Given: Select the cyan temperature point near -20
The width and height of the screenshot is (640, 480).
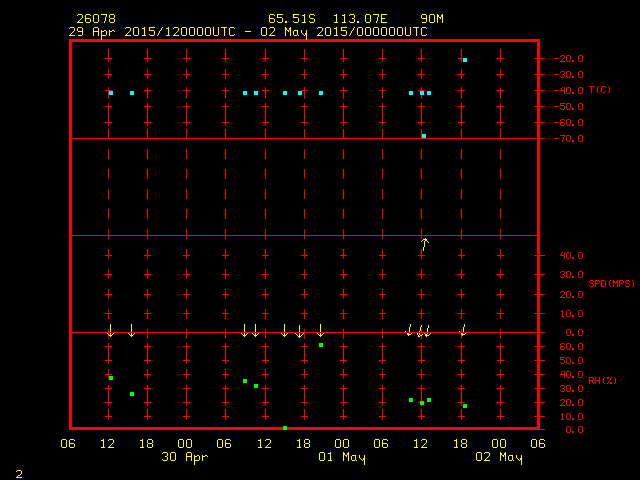Looking at the screenshot, I should 465,60.
